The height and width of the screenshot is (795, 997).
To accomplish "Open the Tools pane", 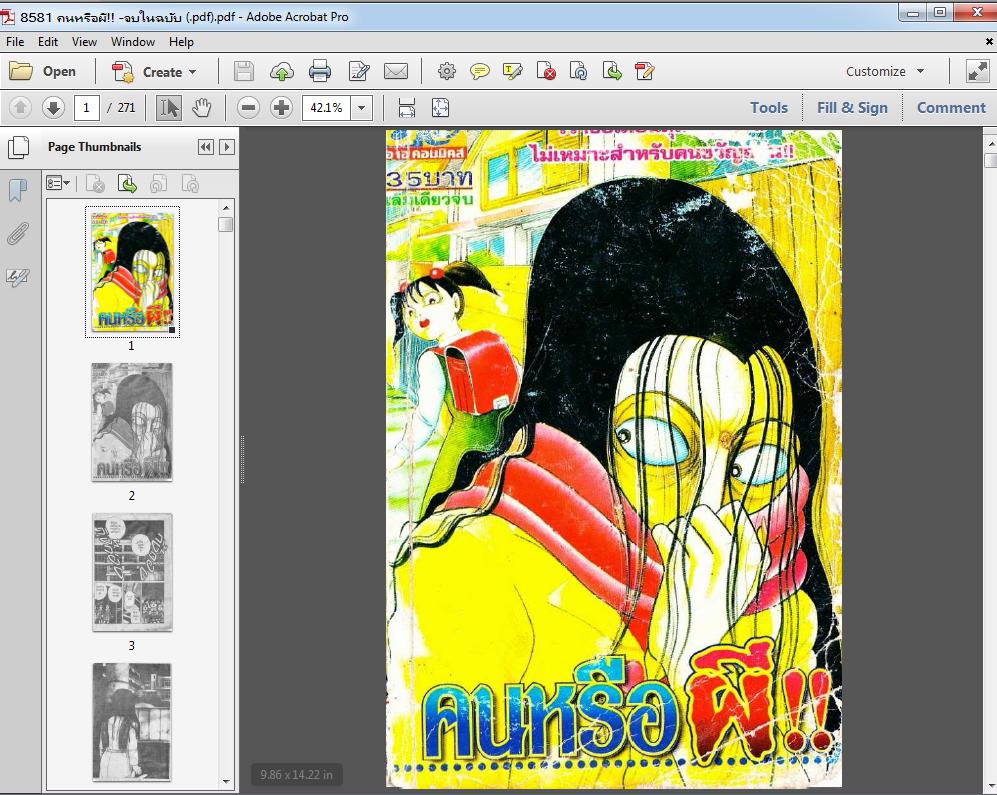I will (769, 107).
